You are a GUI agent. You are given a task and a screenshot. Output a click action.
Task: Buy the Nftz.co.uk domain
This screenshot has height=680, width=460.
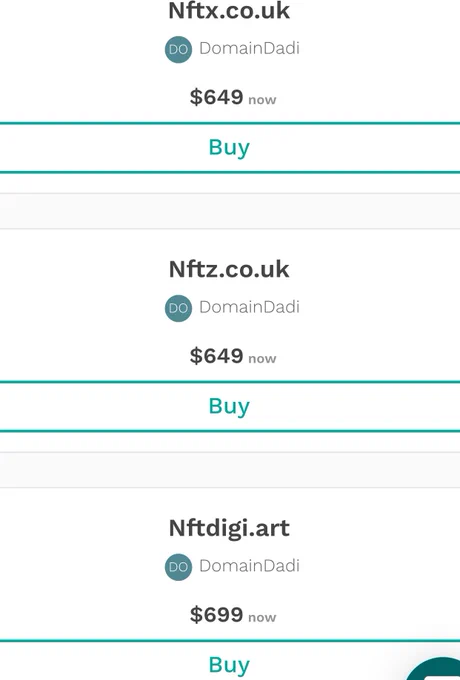tap(230, 406)
